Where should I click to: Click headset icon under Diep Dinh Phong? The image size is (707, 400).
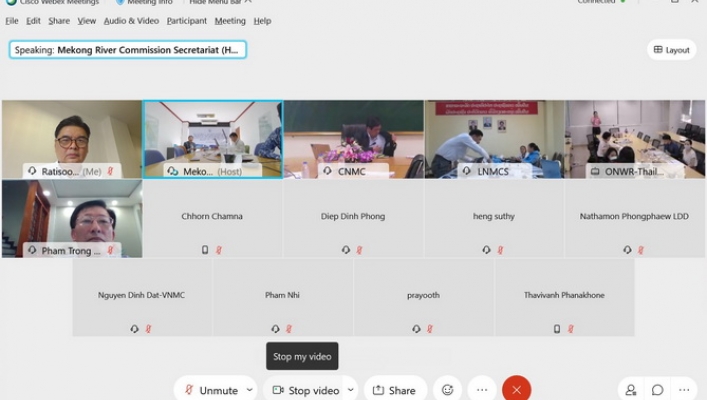[x=345, y=249]
